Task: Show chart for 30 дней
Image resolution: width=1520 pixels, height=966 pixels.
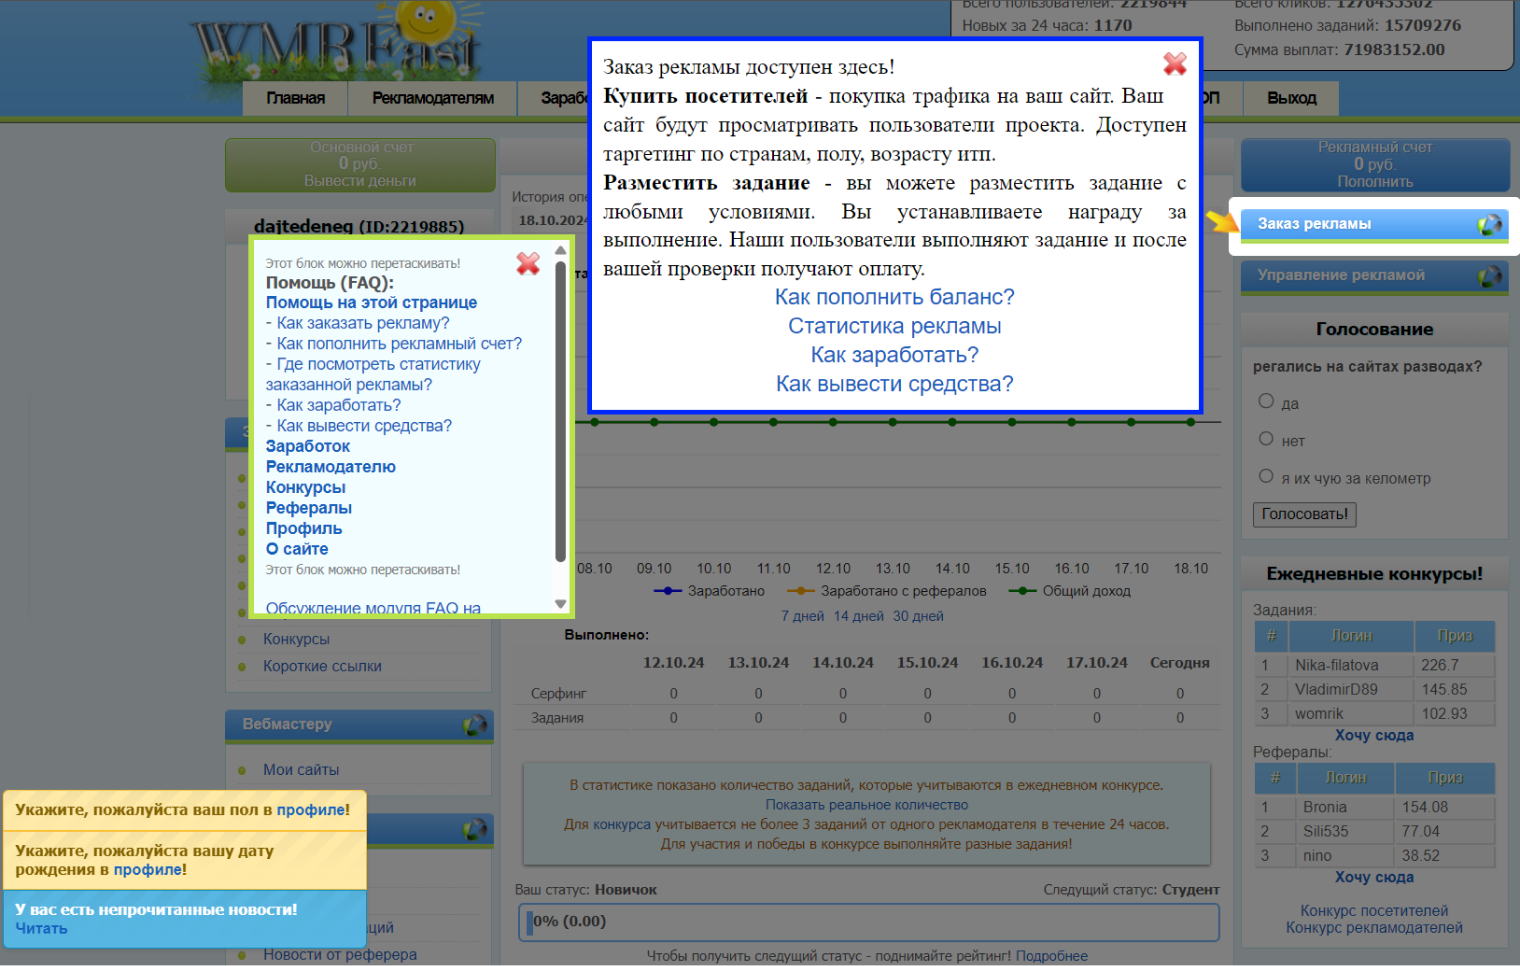Action: pyautogui.click(x=918, y=616)
